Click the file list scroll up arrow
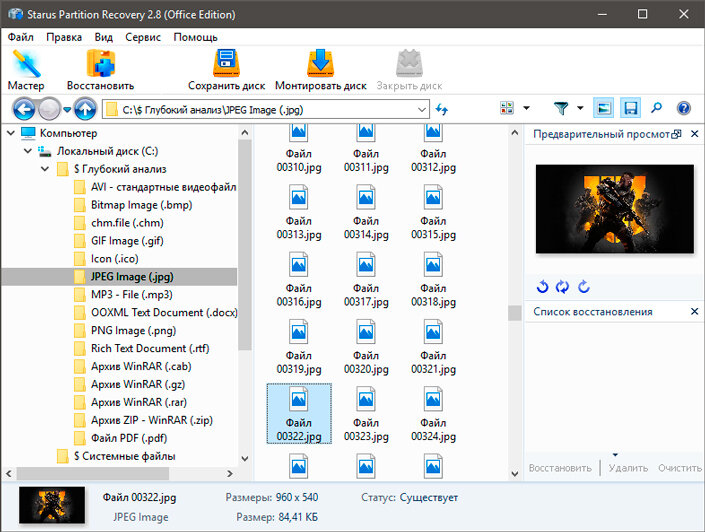Viewport: 705px width, 532px height. click(515, 133)
